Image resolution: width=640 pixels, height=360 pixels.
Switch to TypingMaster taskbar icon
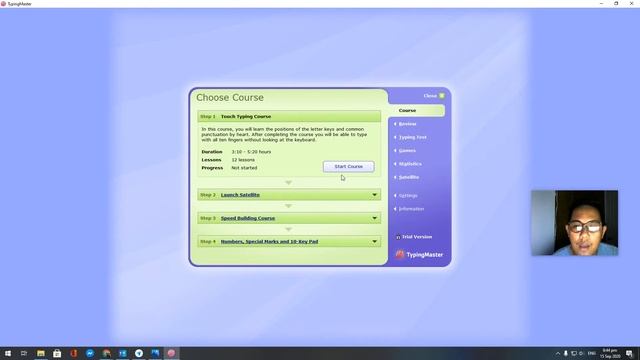(171, 353)
